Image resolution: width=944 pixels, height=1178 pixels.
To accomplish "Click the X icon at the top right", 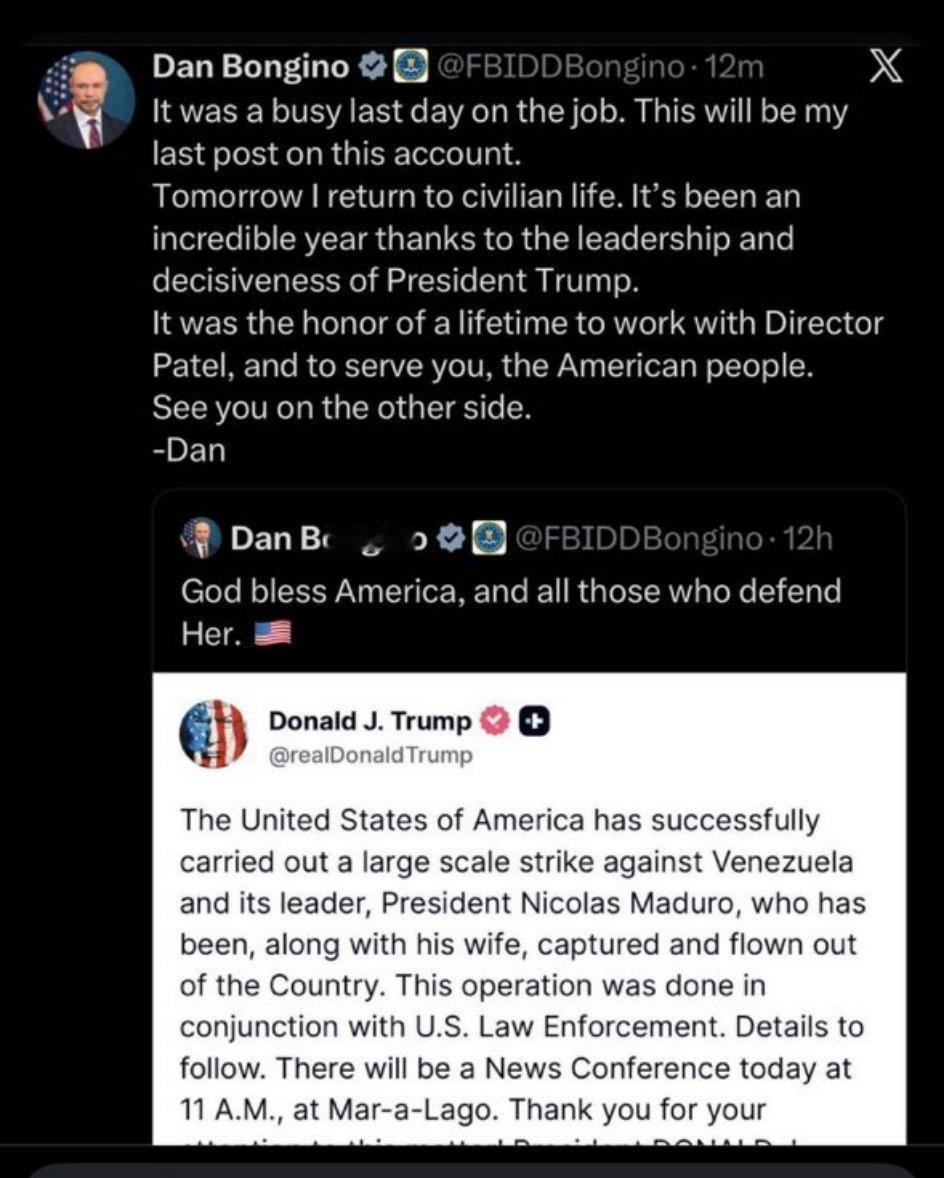I will coord(884,66).
